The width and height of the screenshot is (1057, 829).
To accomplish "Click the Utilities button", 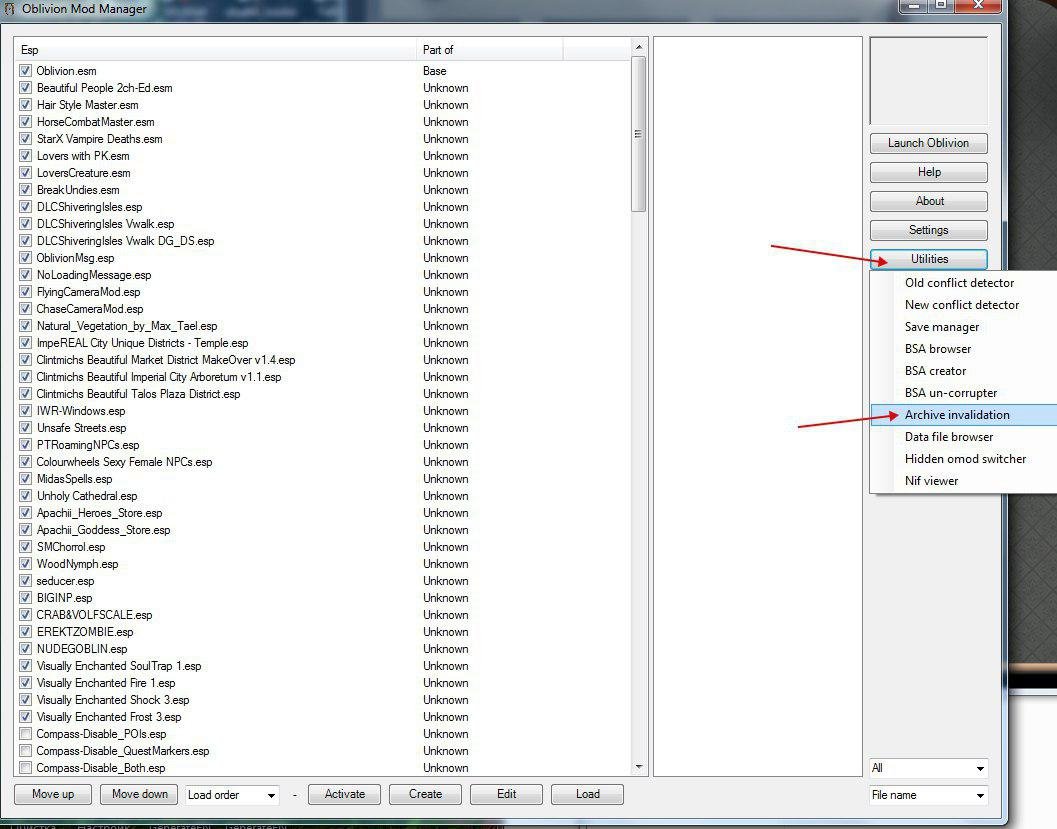I will tap(929, 259).
